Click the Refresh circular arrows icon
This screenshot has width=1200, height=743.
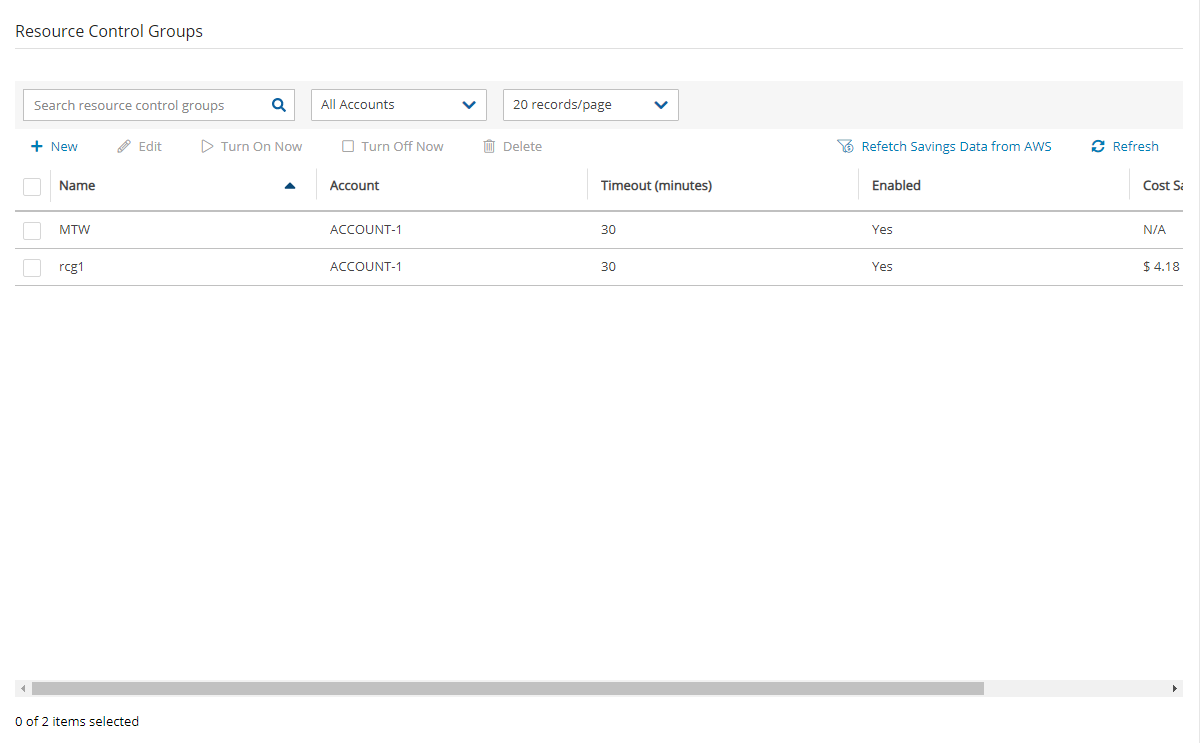coord(1098,146)
